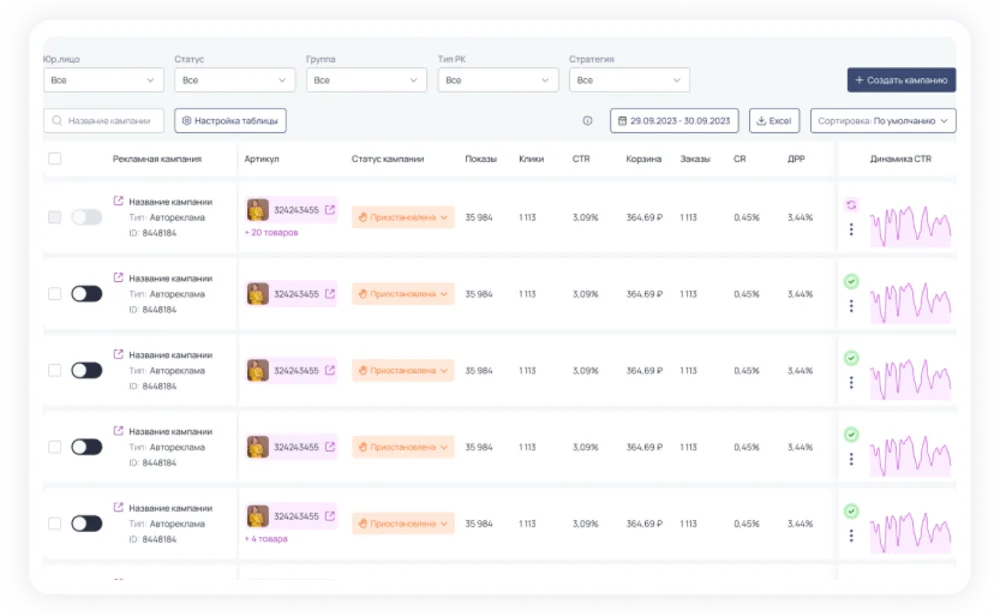This screenshot has width=1000, height=616.
Task: Click the info icon beside the date range
Action: 588,121
